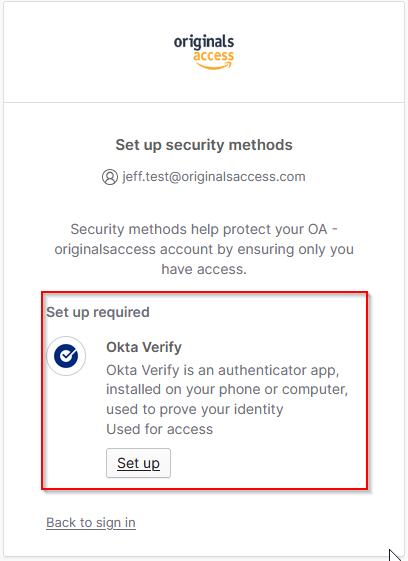Click the jeff.test@originalsaccess.com email address
This screenshot has height=561, width=408.
point(214,177)
